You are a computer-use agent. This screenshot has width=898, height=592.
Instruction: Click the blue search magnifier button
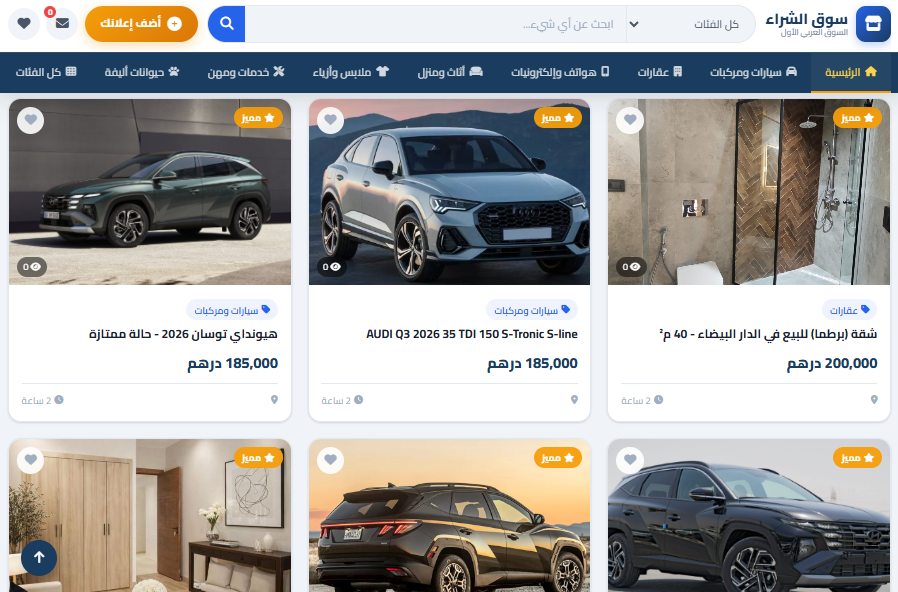pos(227,24)
